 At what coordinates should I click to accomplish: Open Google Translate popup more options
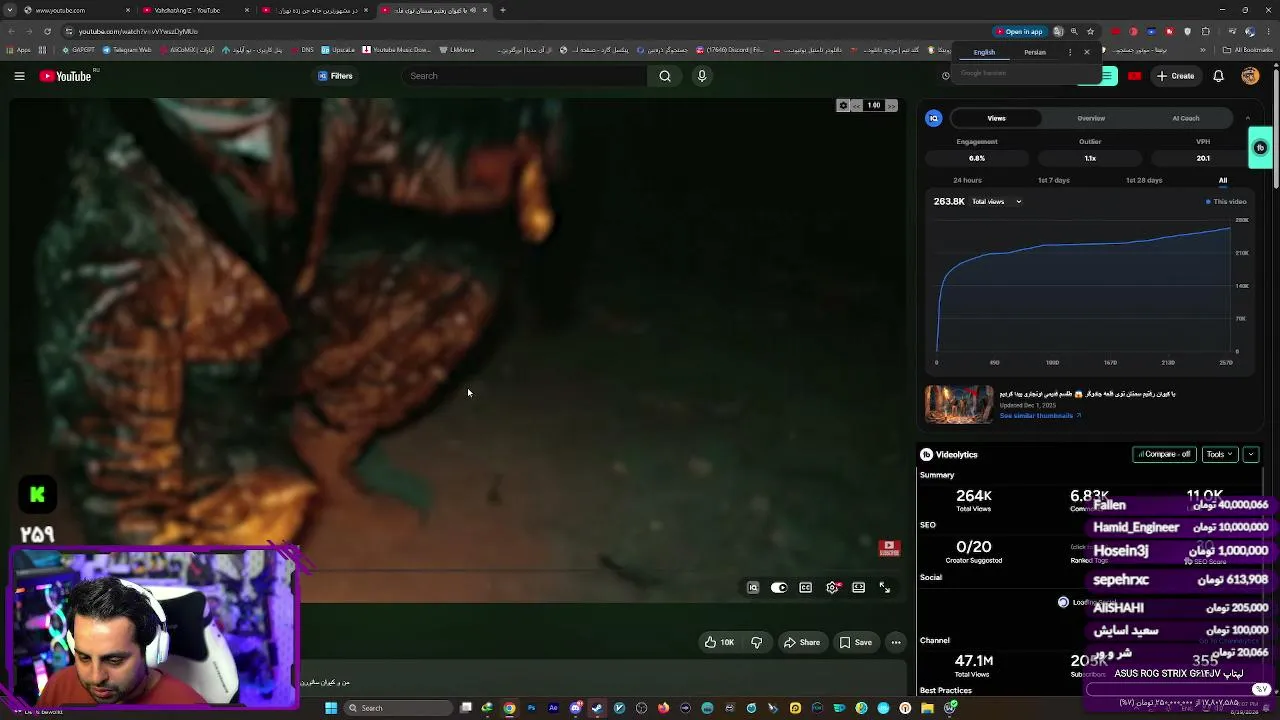1070,52
